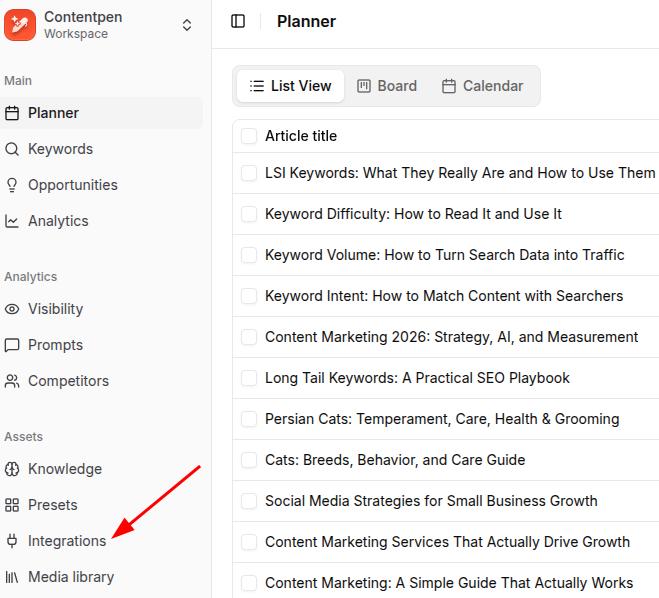Open 'Content Marketing 2026' article title
The image size is (659, 598).
pyautogui.click(x=452, y=337)
